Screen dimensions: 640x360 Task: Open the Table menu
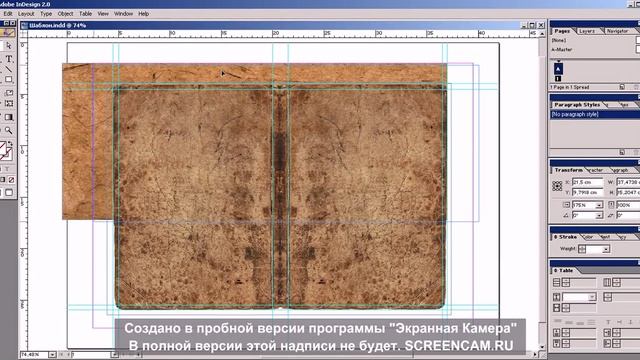(85, 13)
